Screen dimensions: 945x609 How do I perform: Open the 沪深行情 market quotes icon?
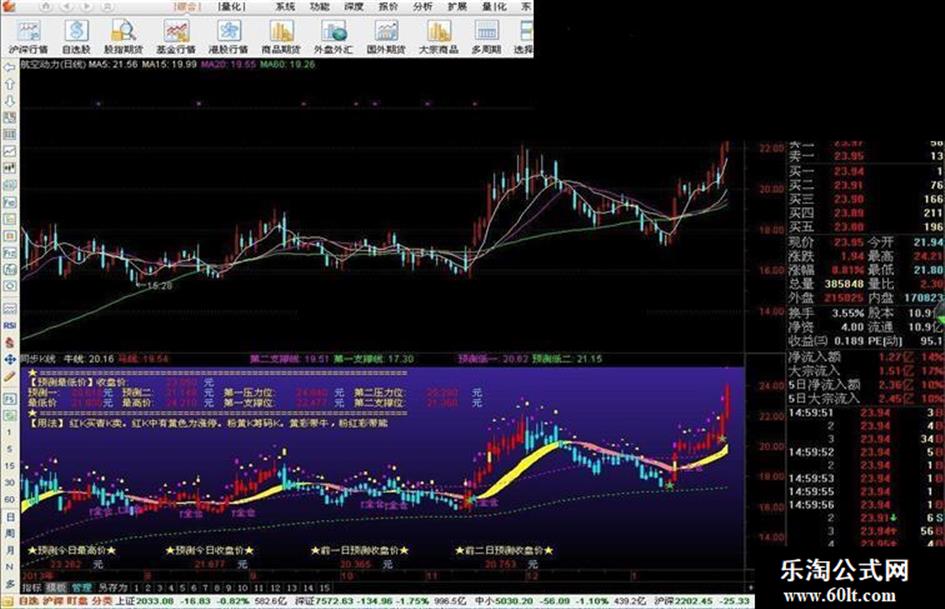(26, 36)
